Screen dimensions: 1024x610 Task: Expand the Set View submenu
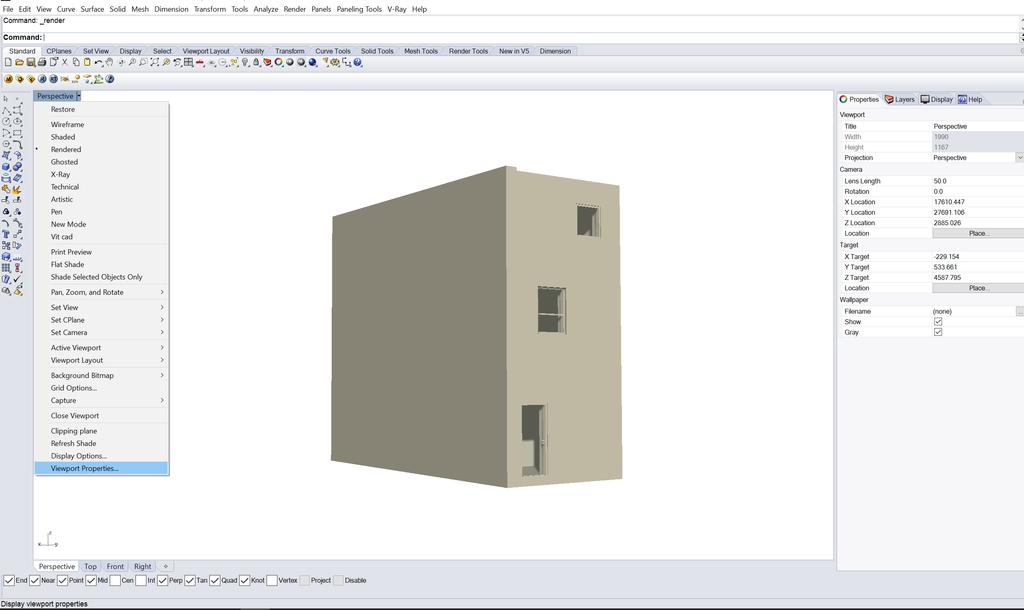(x=101, y=307)
